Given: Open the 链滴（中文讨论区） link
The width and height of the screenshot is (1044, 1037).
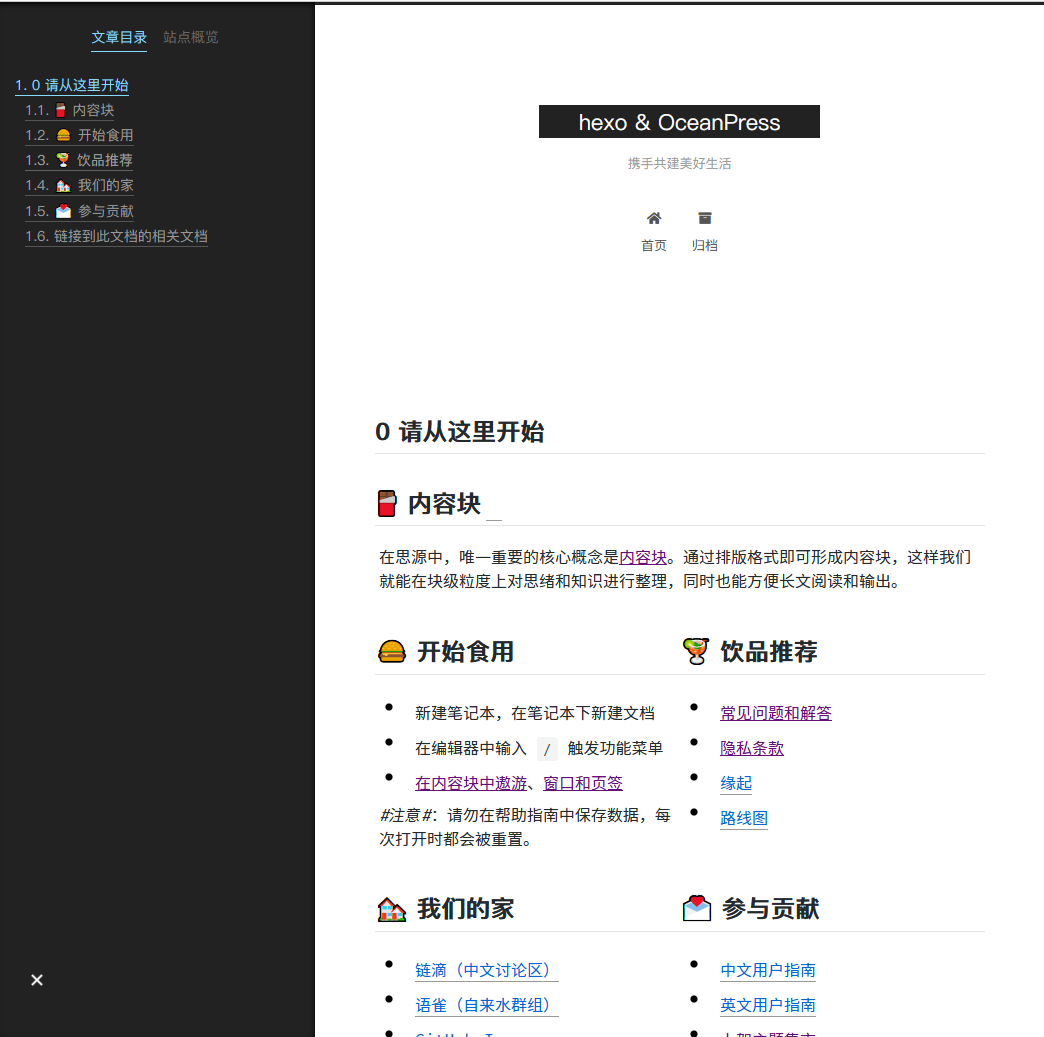Looking at the screenshot, I should point(486,969).
